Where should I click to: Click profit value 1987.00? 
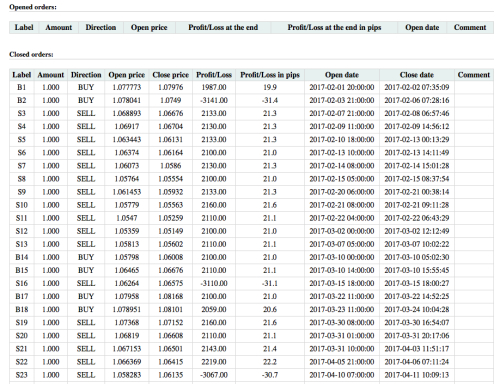pos(214,87)
